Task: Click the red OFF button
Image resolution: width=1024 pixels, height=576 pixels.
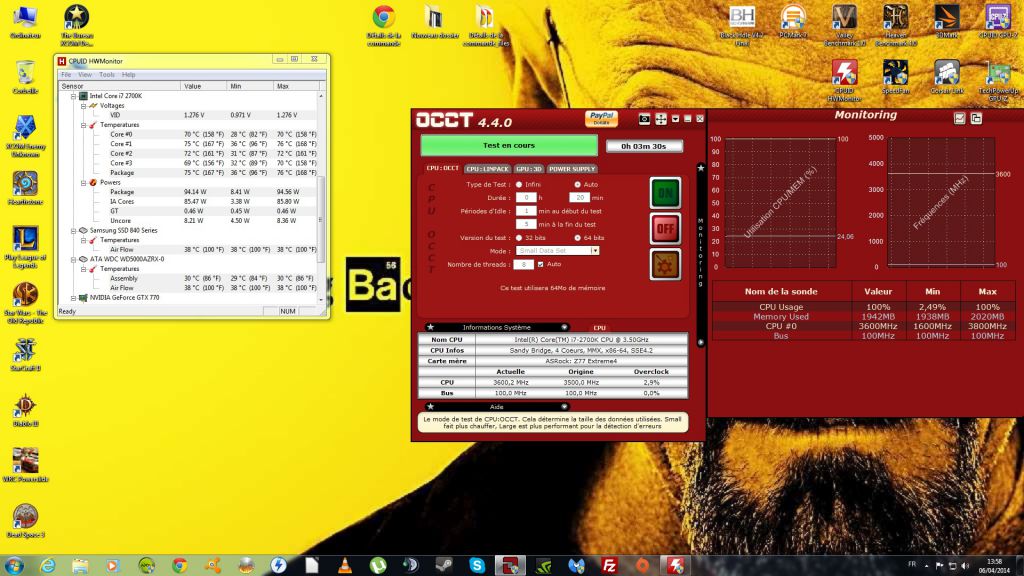Action: pos(665,229)
